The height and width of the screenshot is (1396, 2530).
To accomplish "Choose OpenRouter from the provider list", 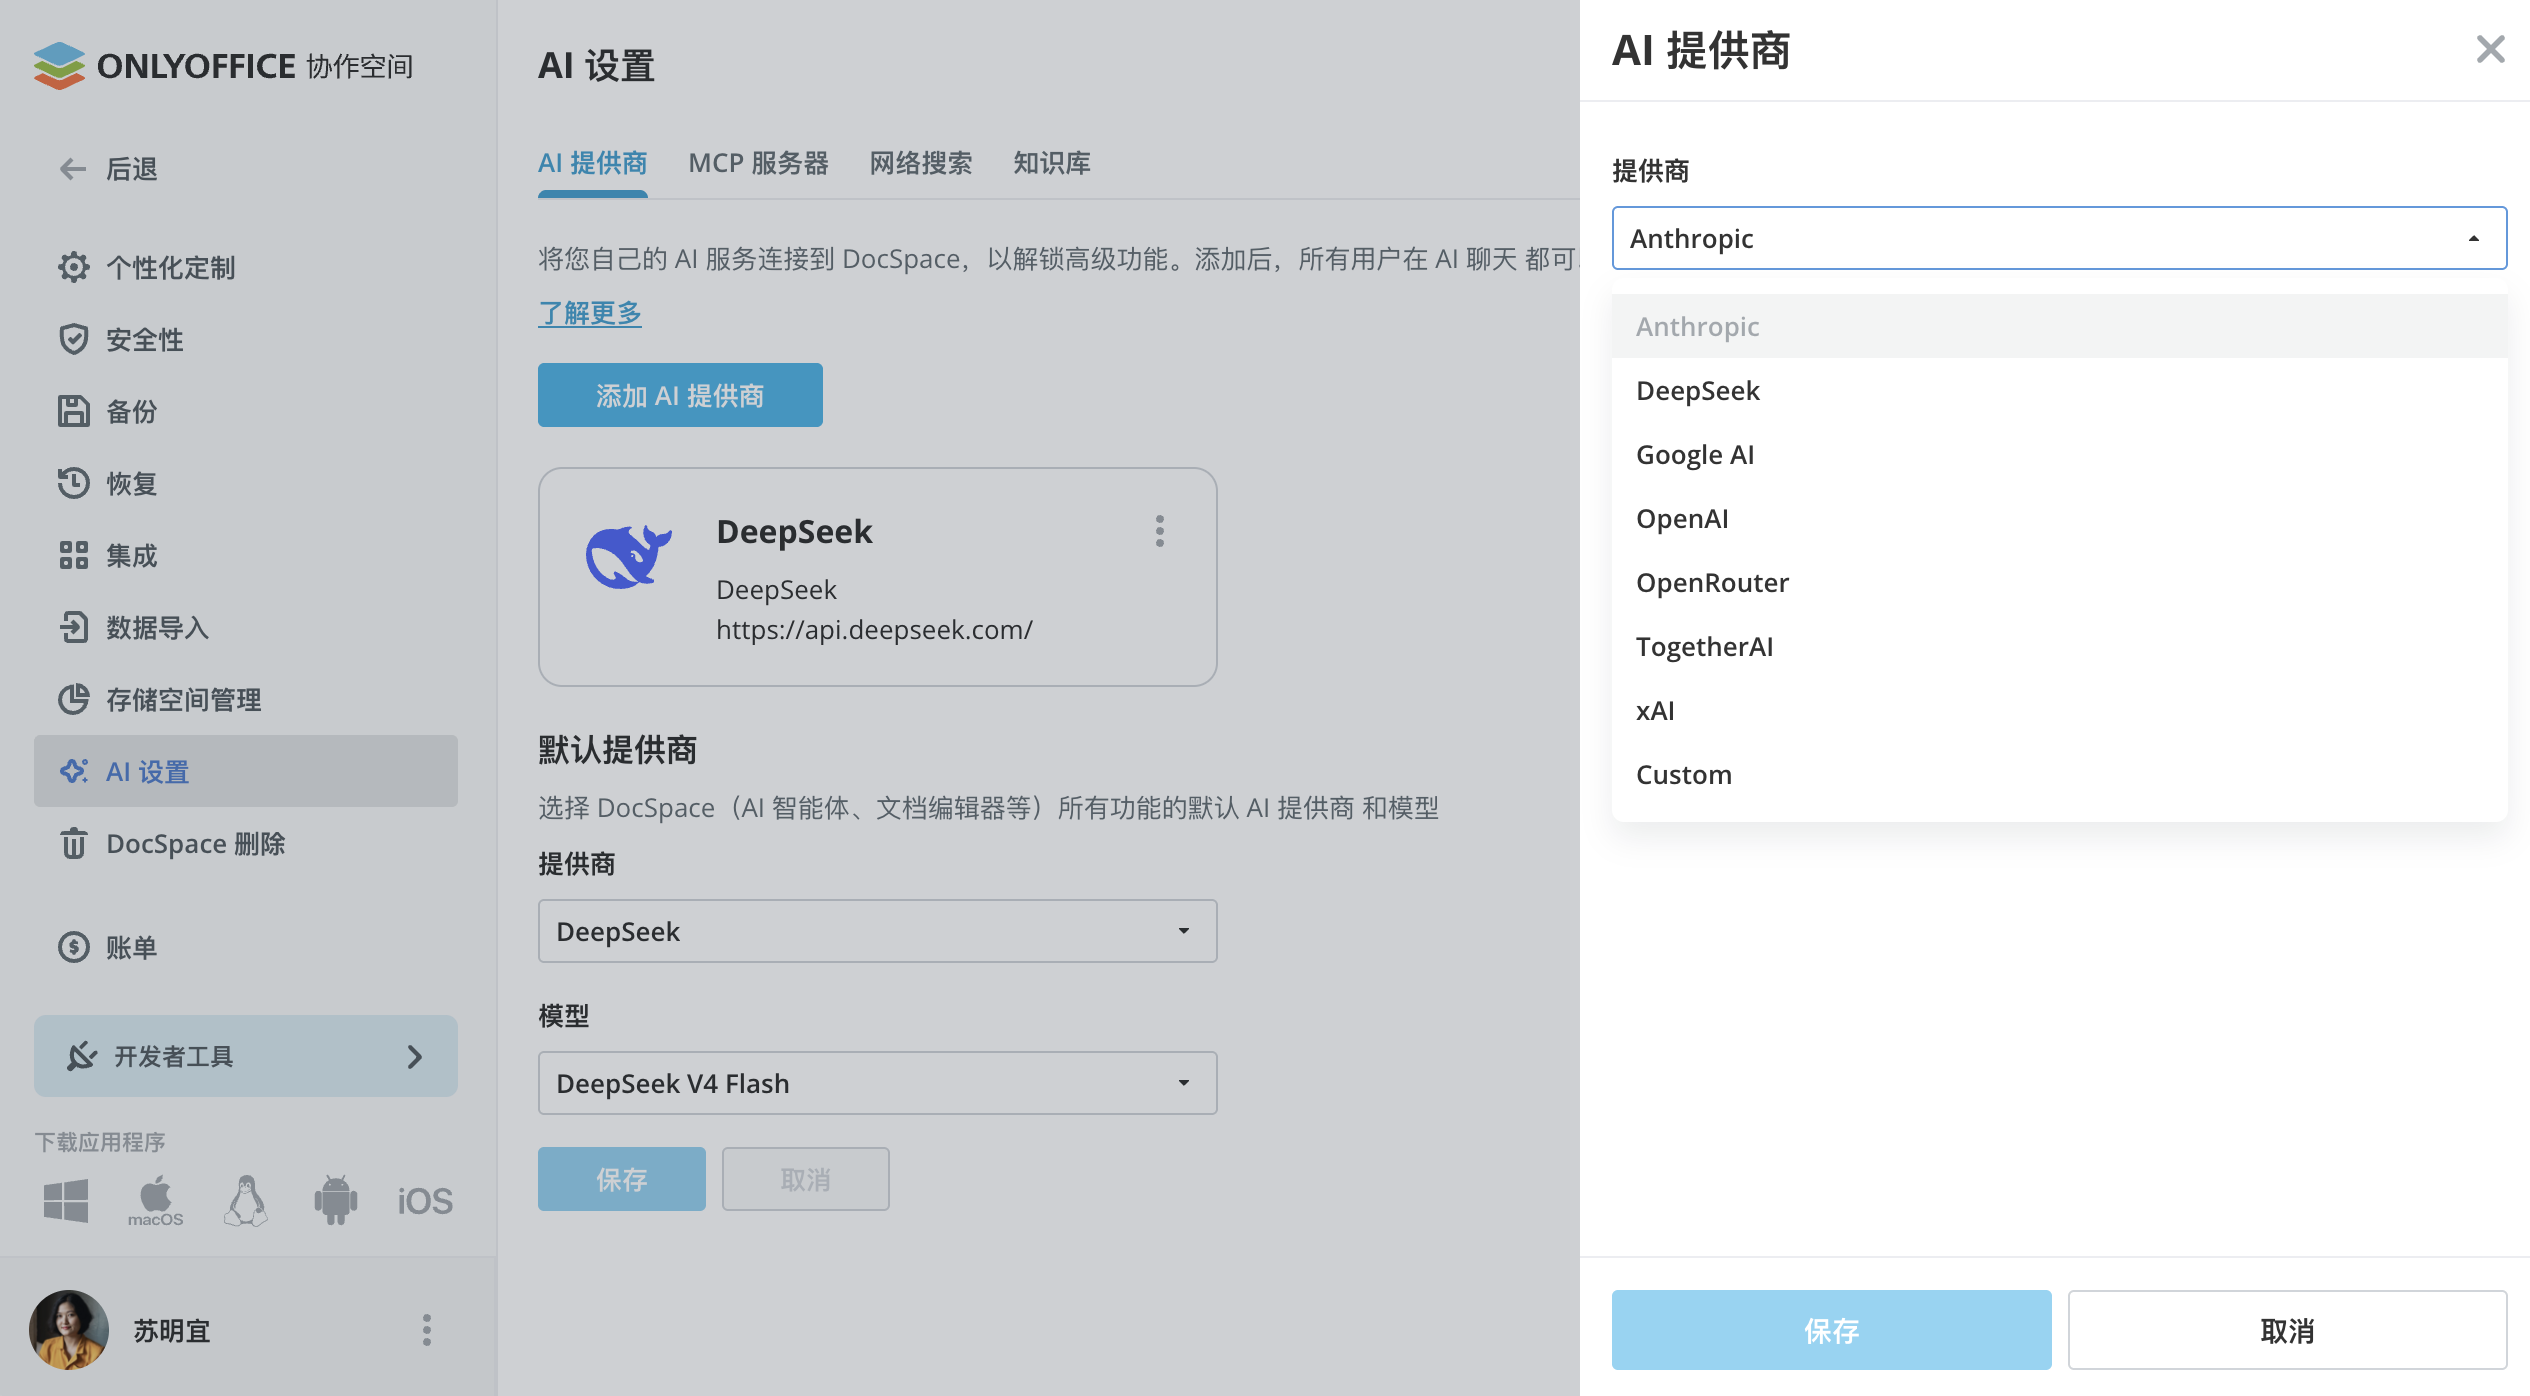I will (x=2059, y=582).
